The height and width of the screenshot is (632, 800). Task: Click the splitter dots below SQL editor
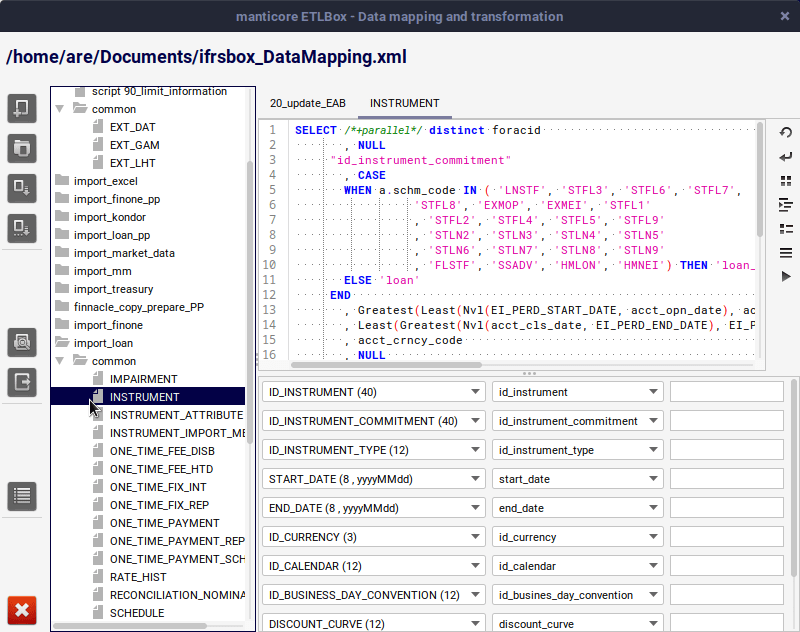coord(529,373)
